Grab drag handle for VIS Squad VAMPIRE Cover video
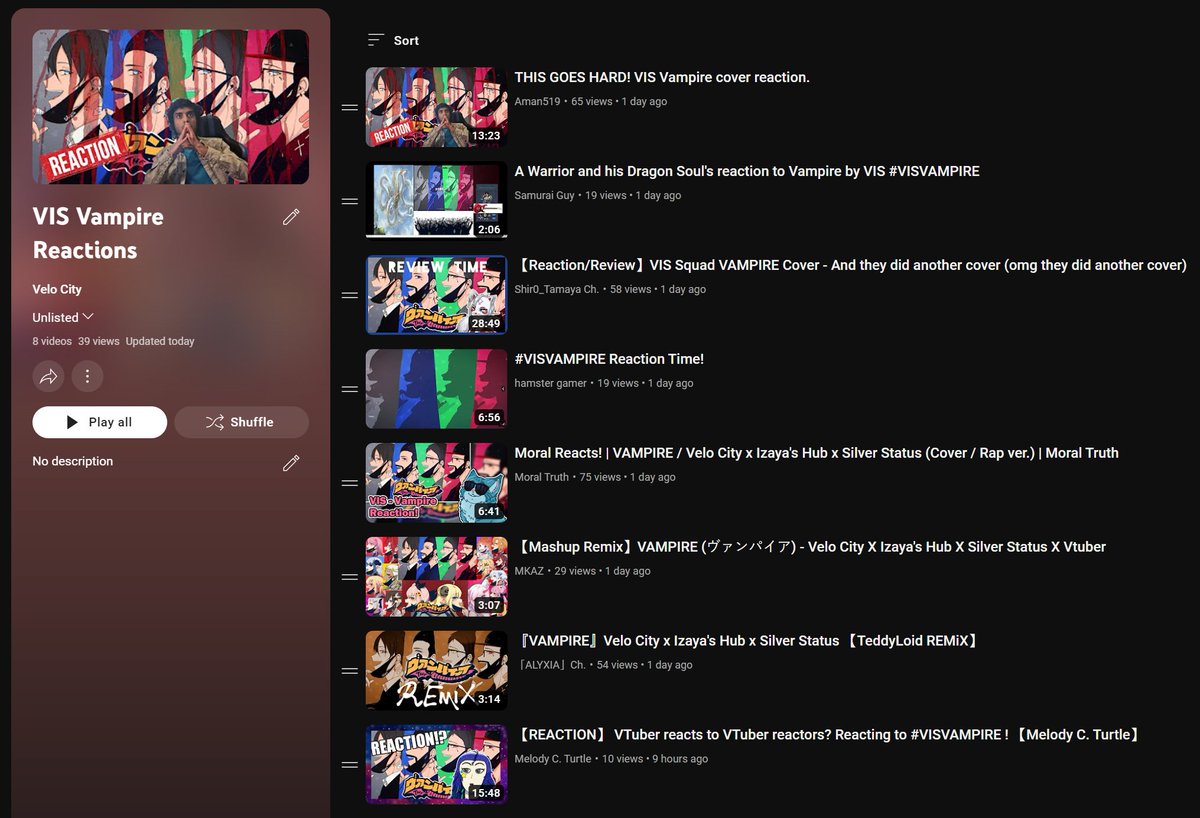The height and width of the screenshot is (818, 1200). (350, 295)
